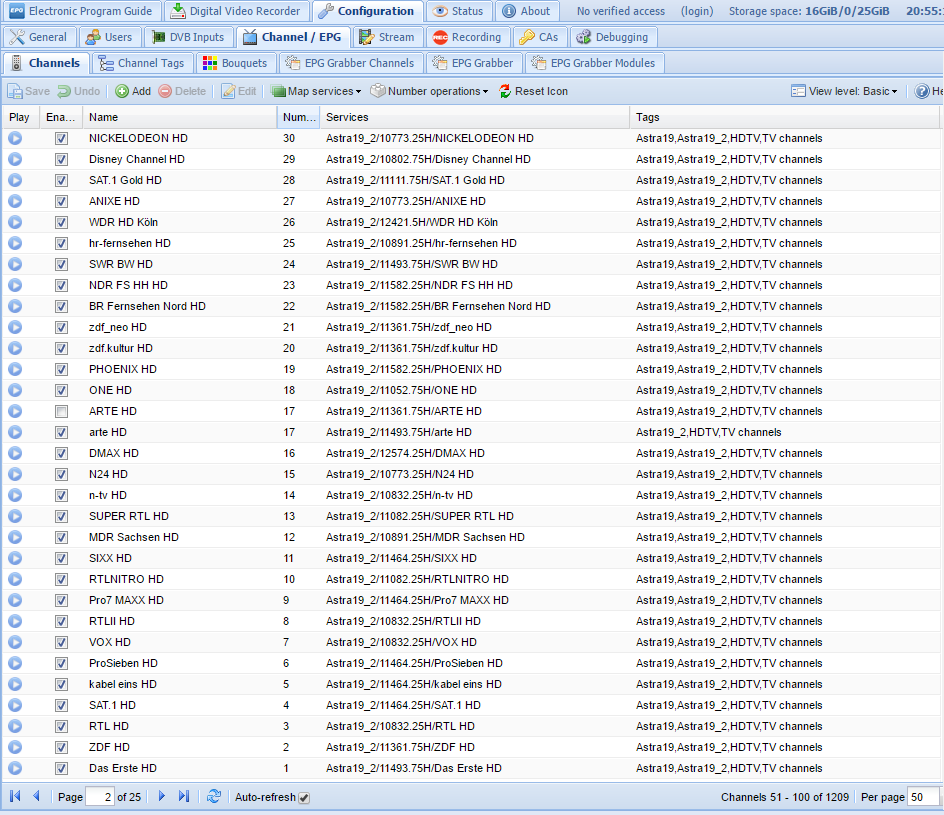Sort by the Number column header
The width and height of the screenshot is (944, 815).
299,117
